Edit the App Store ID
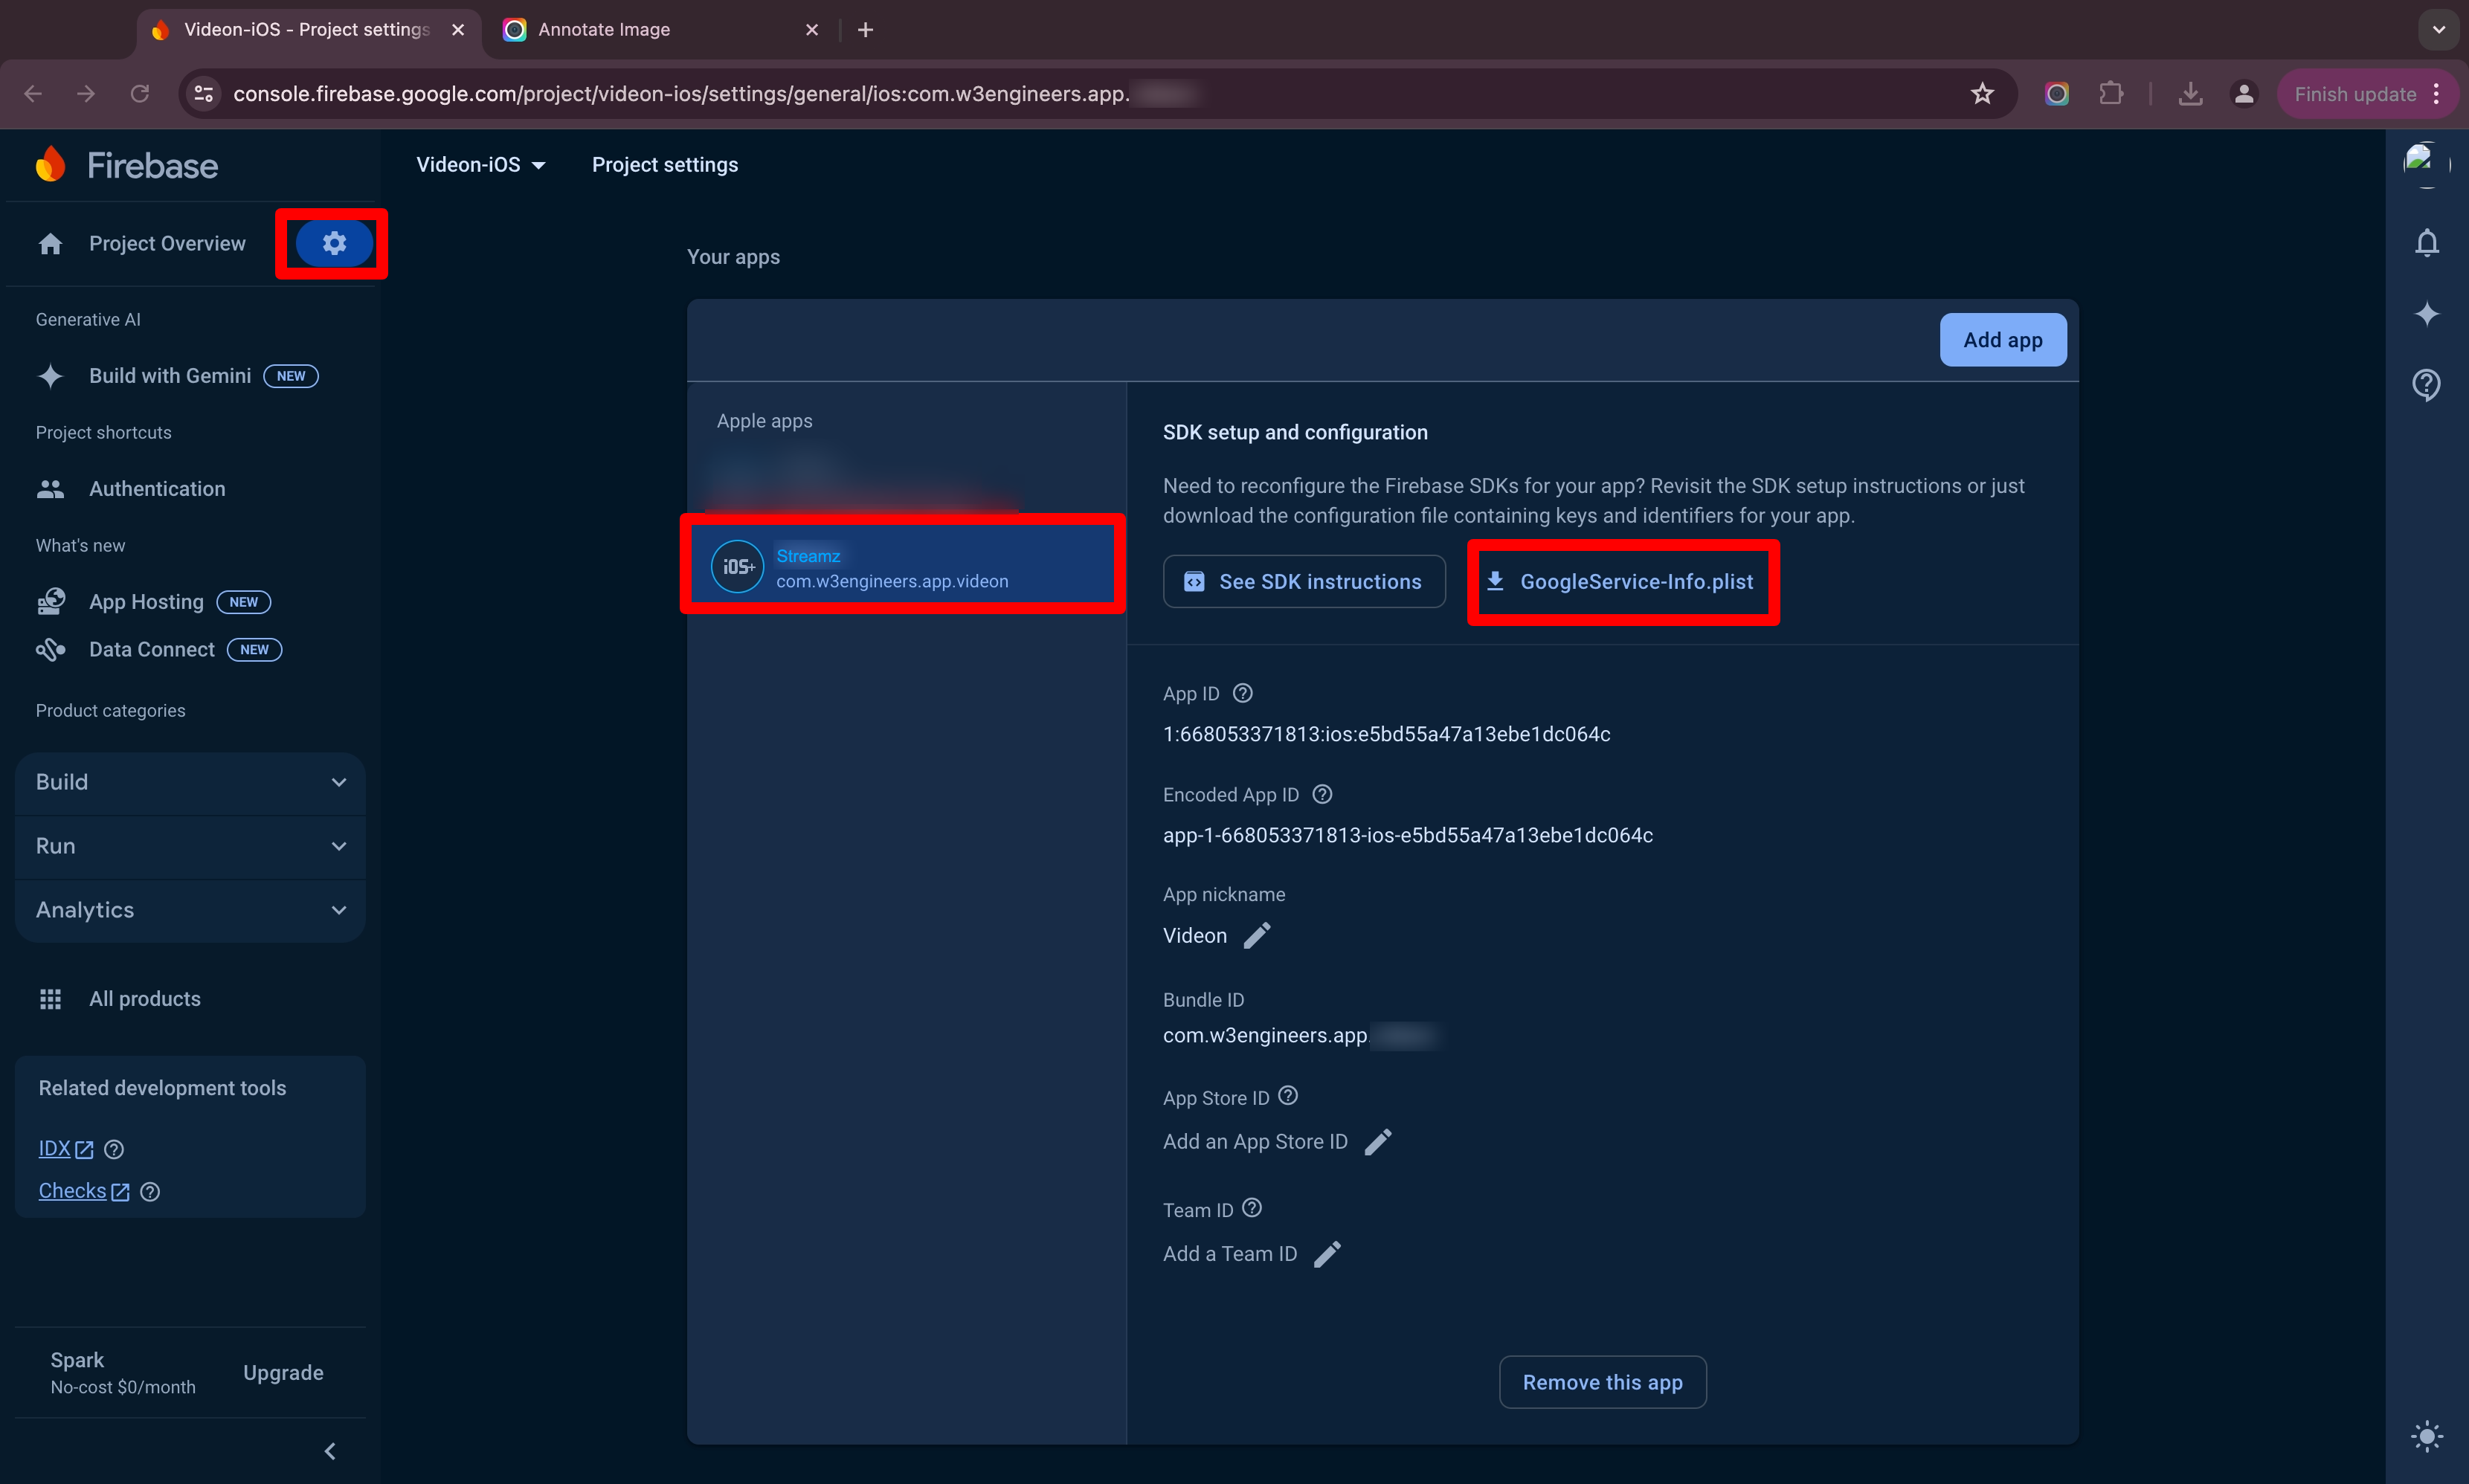 (1378, 1141)
